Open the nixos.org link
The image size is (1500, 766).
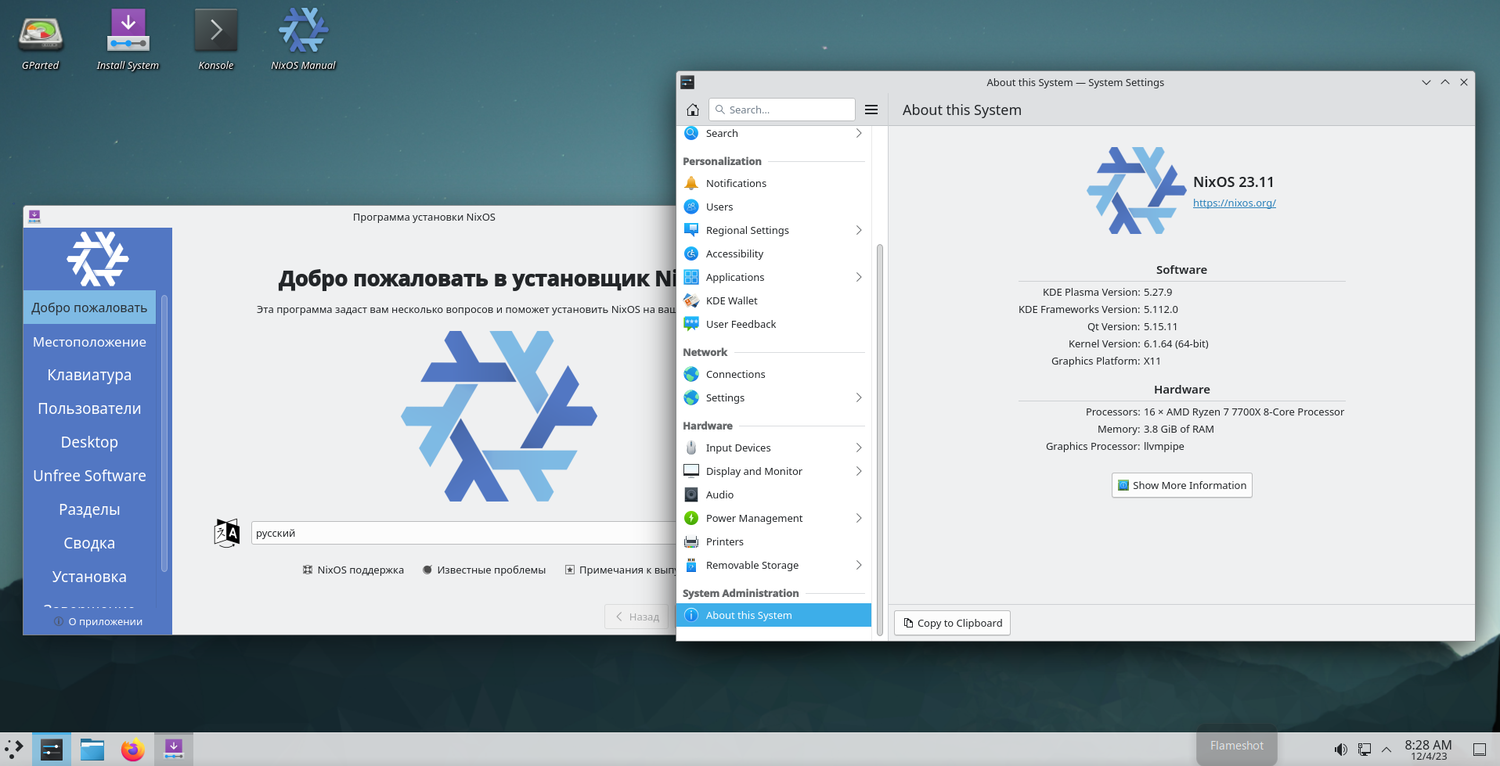1234,203
